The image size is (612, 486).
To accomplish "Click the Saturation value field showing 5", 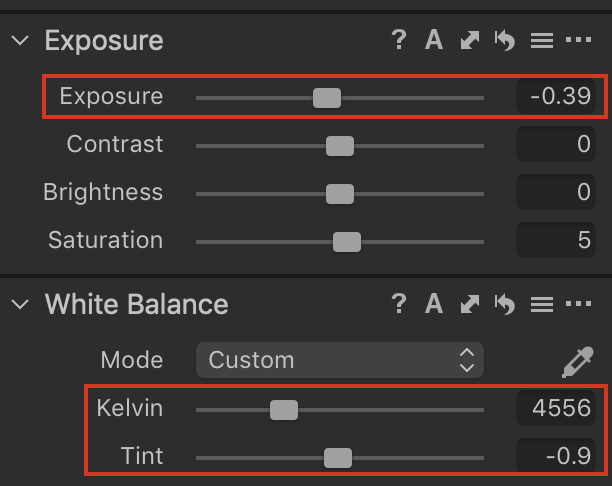I will click(x=556, y=240).
